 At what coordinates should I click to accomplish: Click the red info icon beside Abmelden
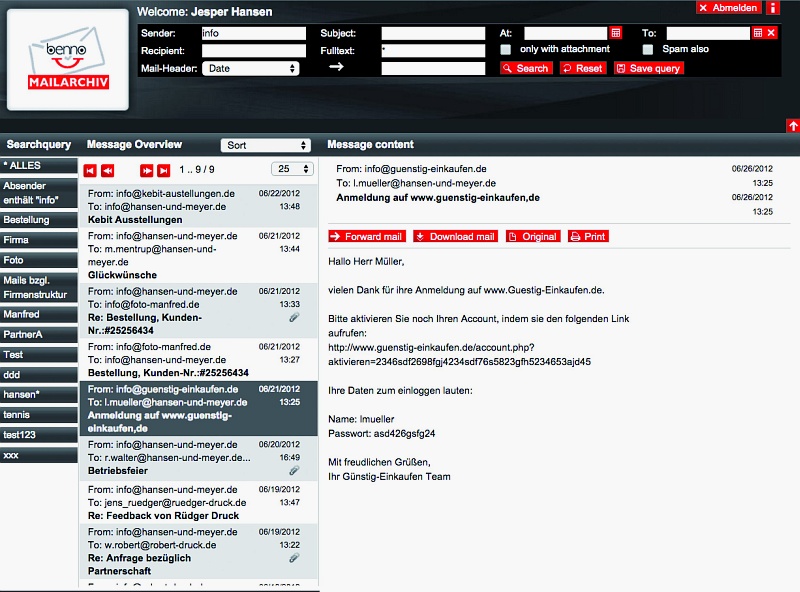pos(773,8)
